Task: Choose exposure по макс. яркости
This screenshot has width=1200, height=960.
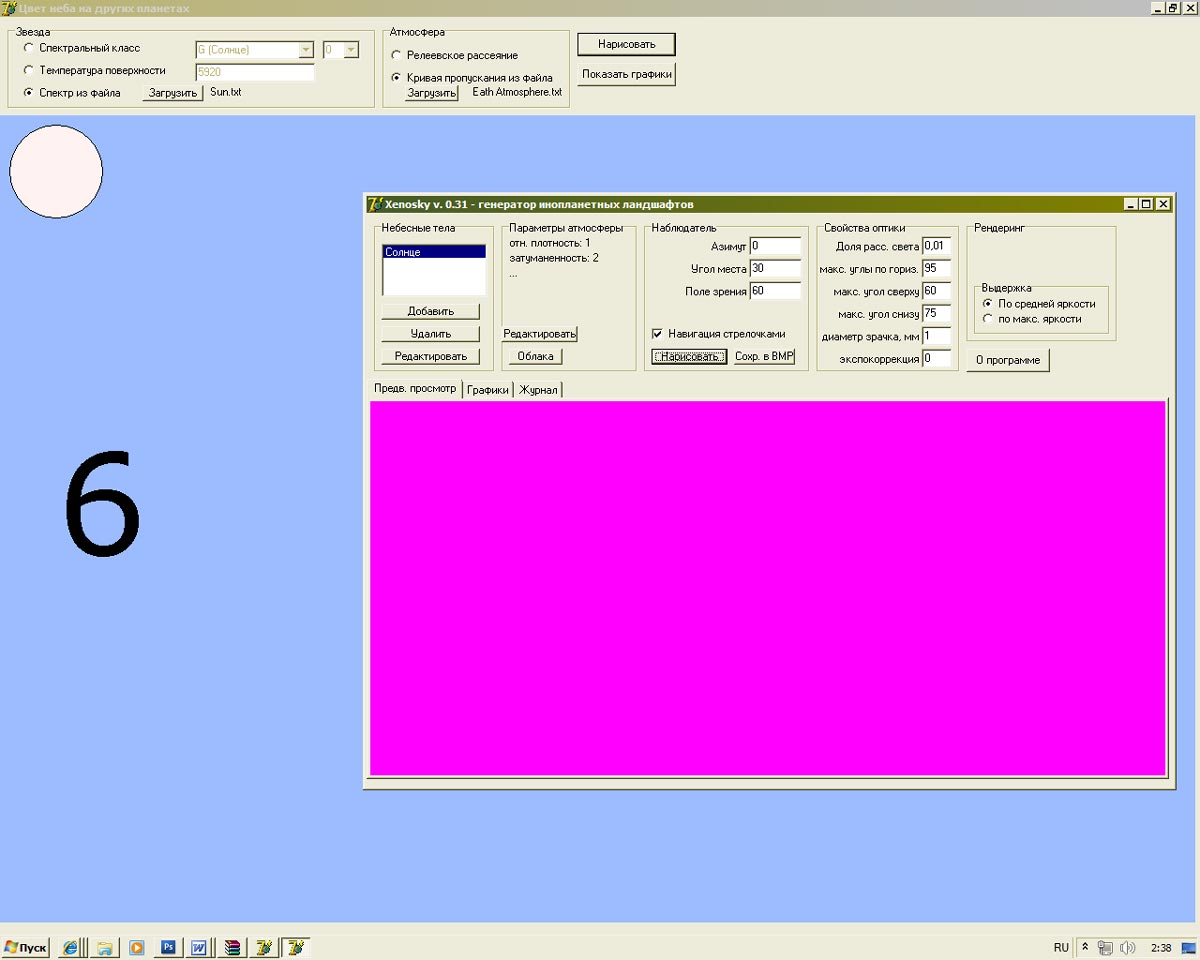Action: (988, 319)
